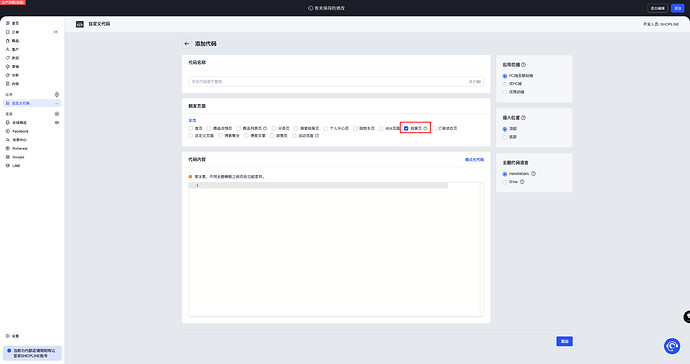The image size is (690, 364).
Task: Click the help icon beside 结账页 checkbox
Action: pos(426,129)
